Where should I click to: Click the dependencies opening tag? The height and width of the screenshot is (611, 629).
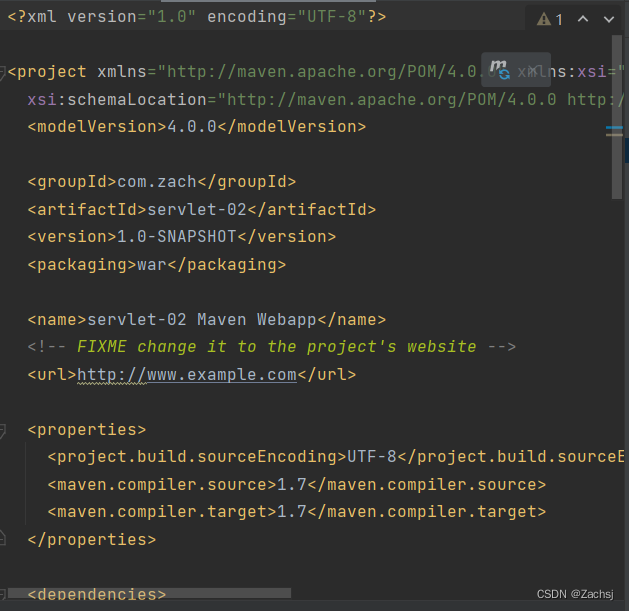[x=97, y=594]
